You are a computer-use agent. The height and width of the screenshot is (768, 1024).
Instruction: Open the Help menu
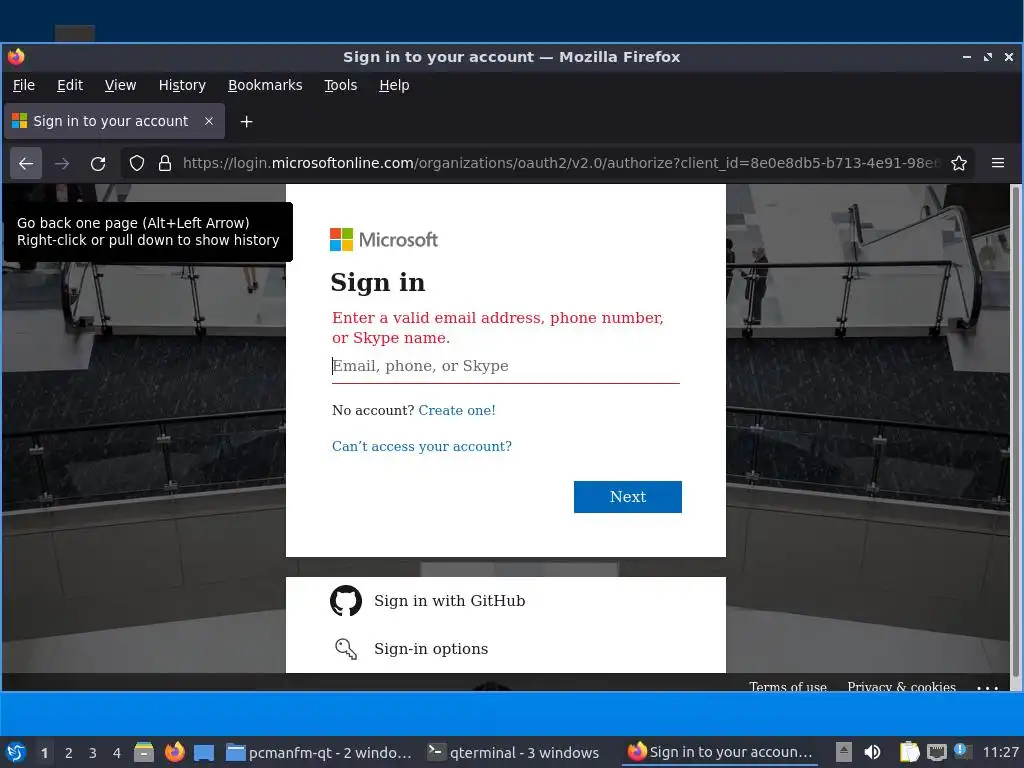(394, 86)
